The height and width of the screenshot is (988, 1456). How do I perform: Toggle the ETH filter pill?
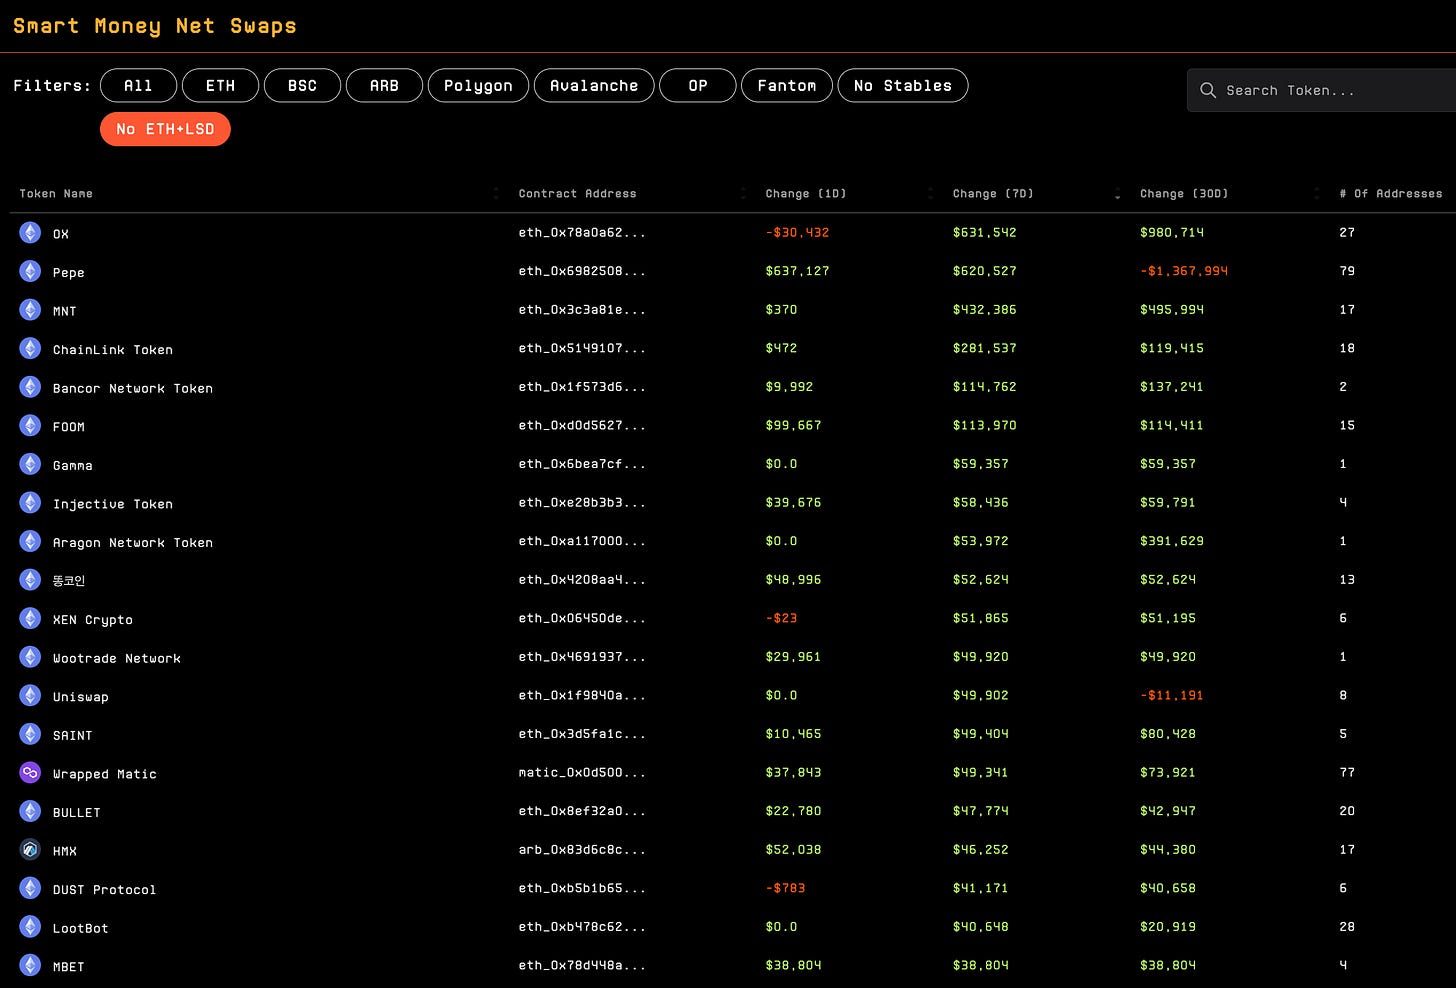pyautogui.click(x=220, y=86)
